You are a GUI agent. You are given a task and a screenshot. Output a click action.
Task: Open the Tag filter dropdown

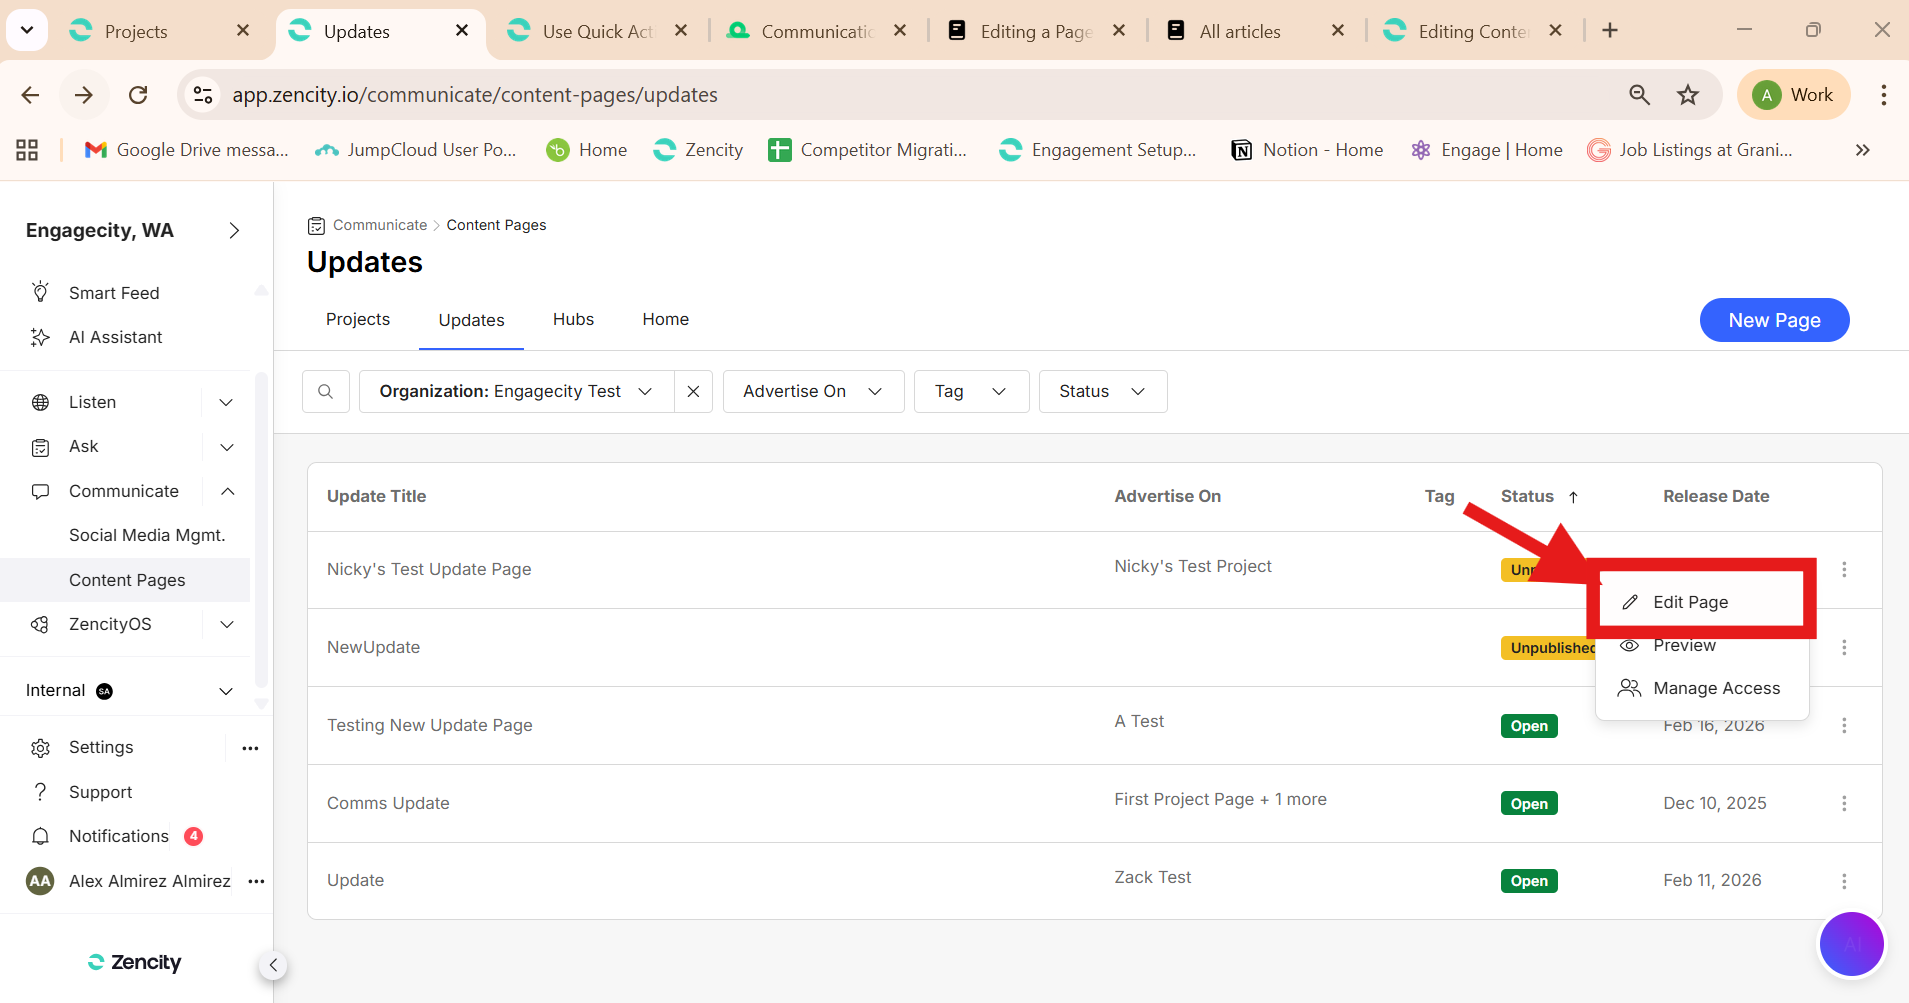click(x=970, y=392)
